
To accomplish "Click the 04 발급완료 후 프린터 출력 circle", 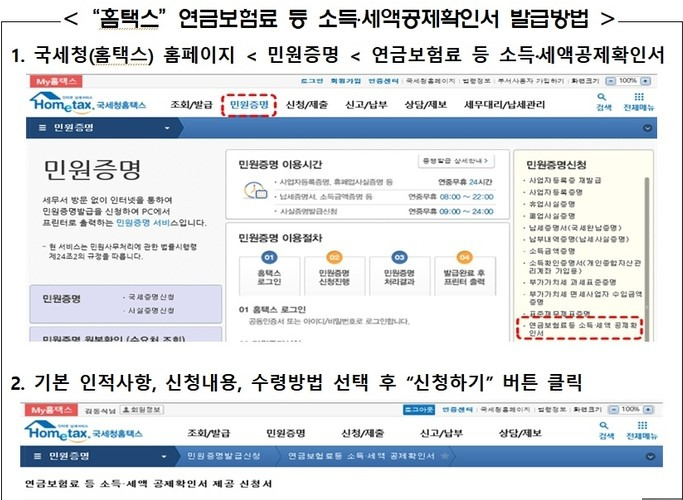I will [x=464, y=257].
